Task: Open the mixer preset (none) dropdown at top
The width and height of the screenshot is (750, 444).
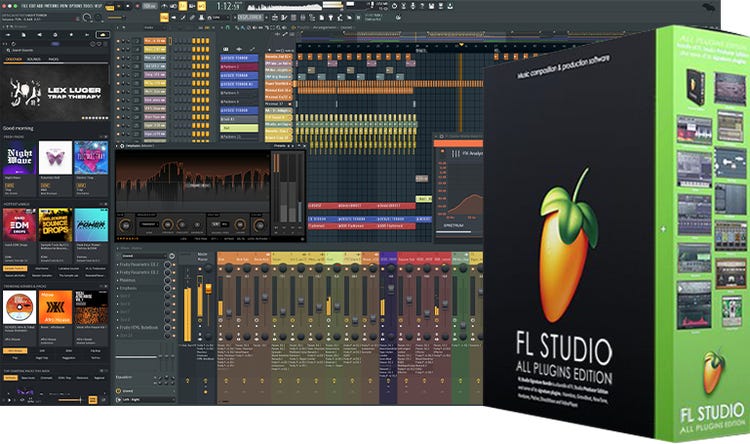Action: click(144, 256)
